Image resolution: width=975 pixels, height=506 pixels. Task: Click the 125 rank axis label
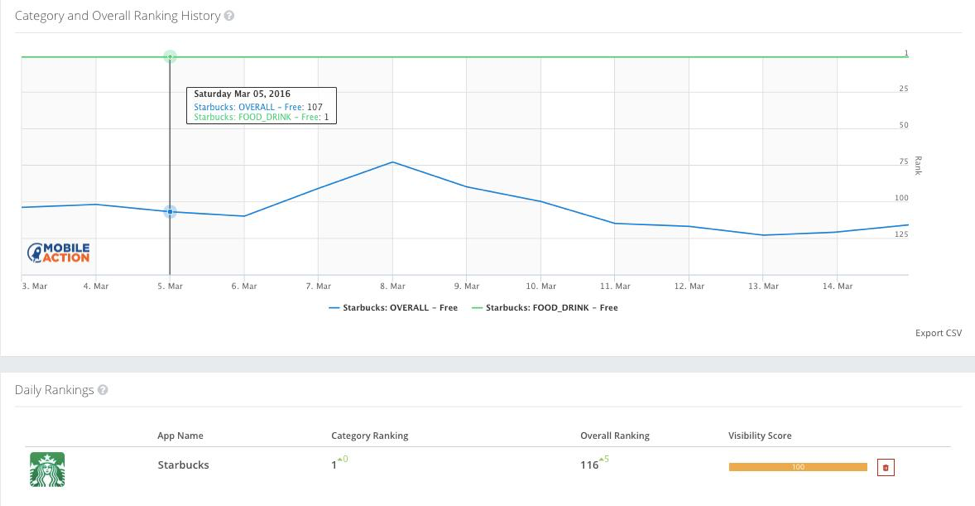click(x=902, y=234)
